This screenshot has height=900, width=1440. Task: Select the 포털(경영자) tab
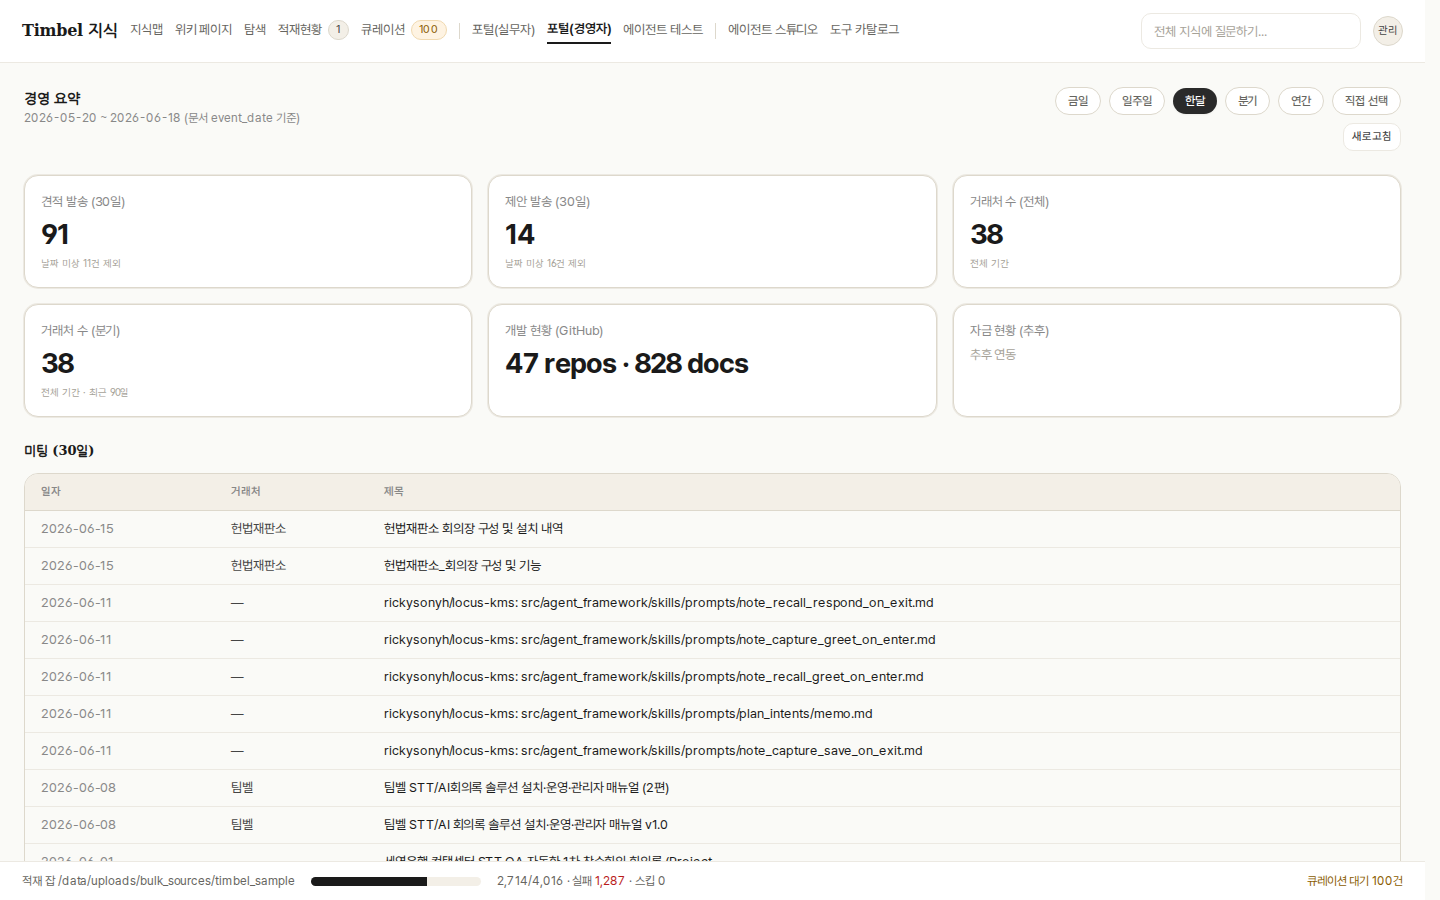point(579,30)
